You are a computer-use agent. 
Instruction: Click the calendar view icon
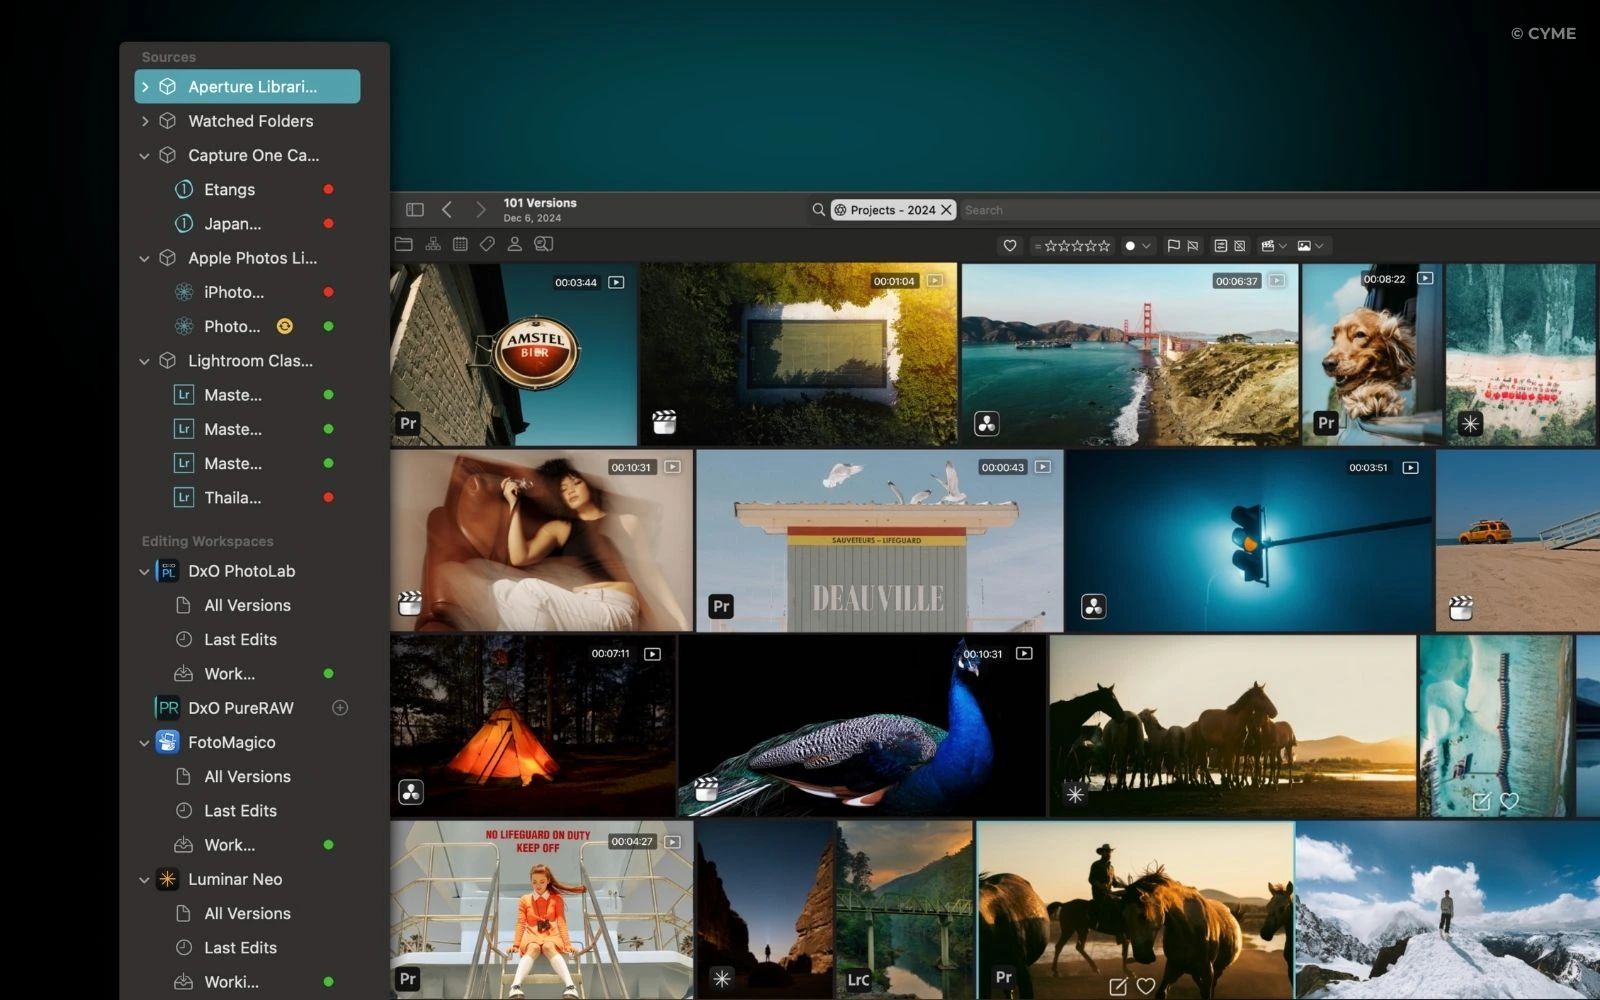(460, 244)
